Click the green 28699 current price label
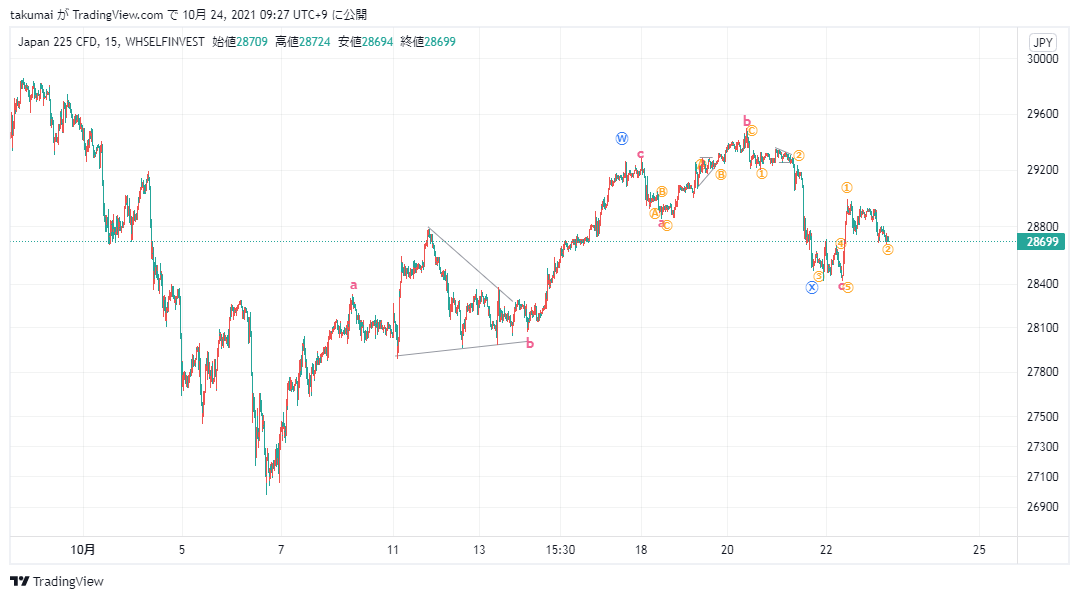Screen dimensions: 1079x599 pyautogui.click(x=1041, y=242)
